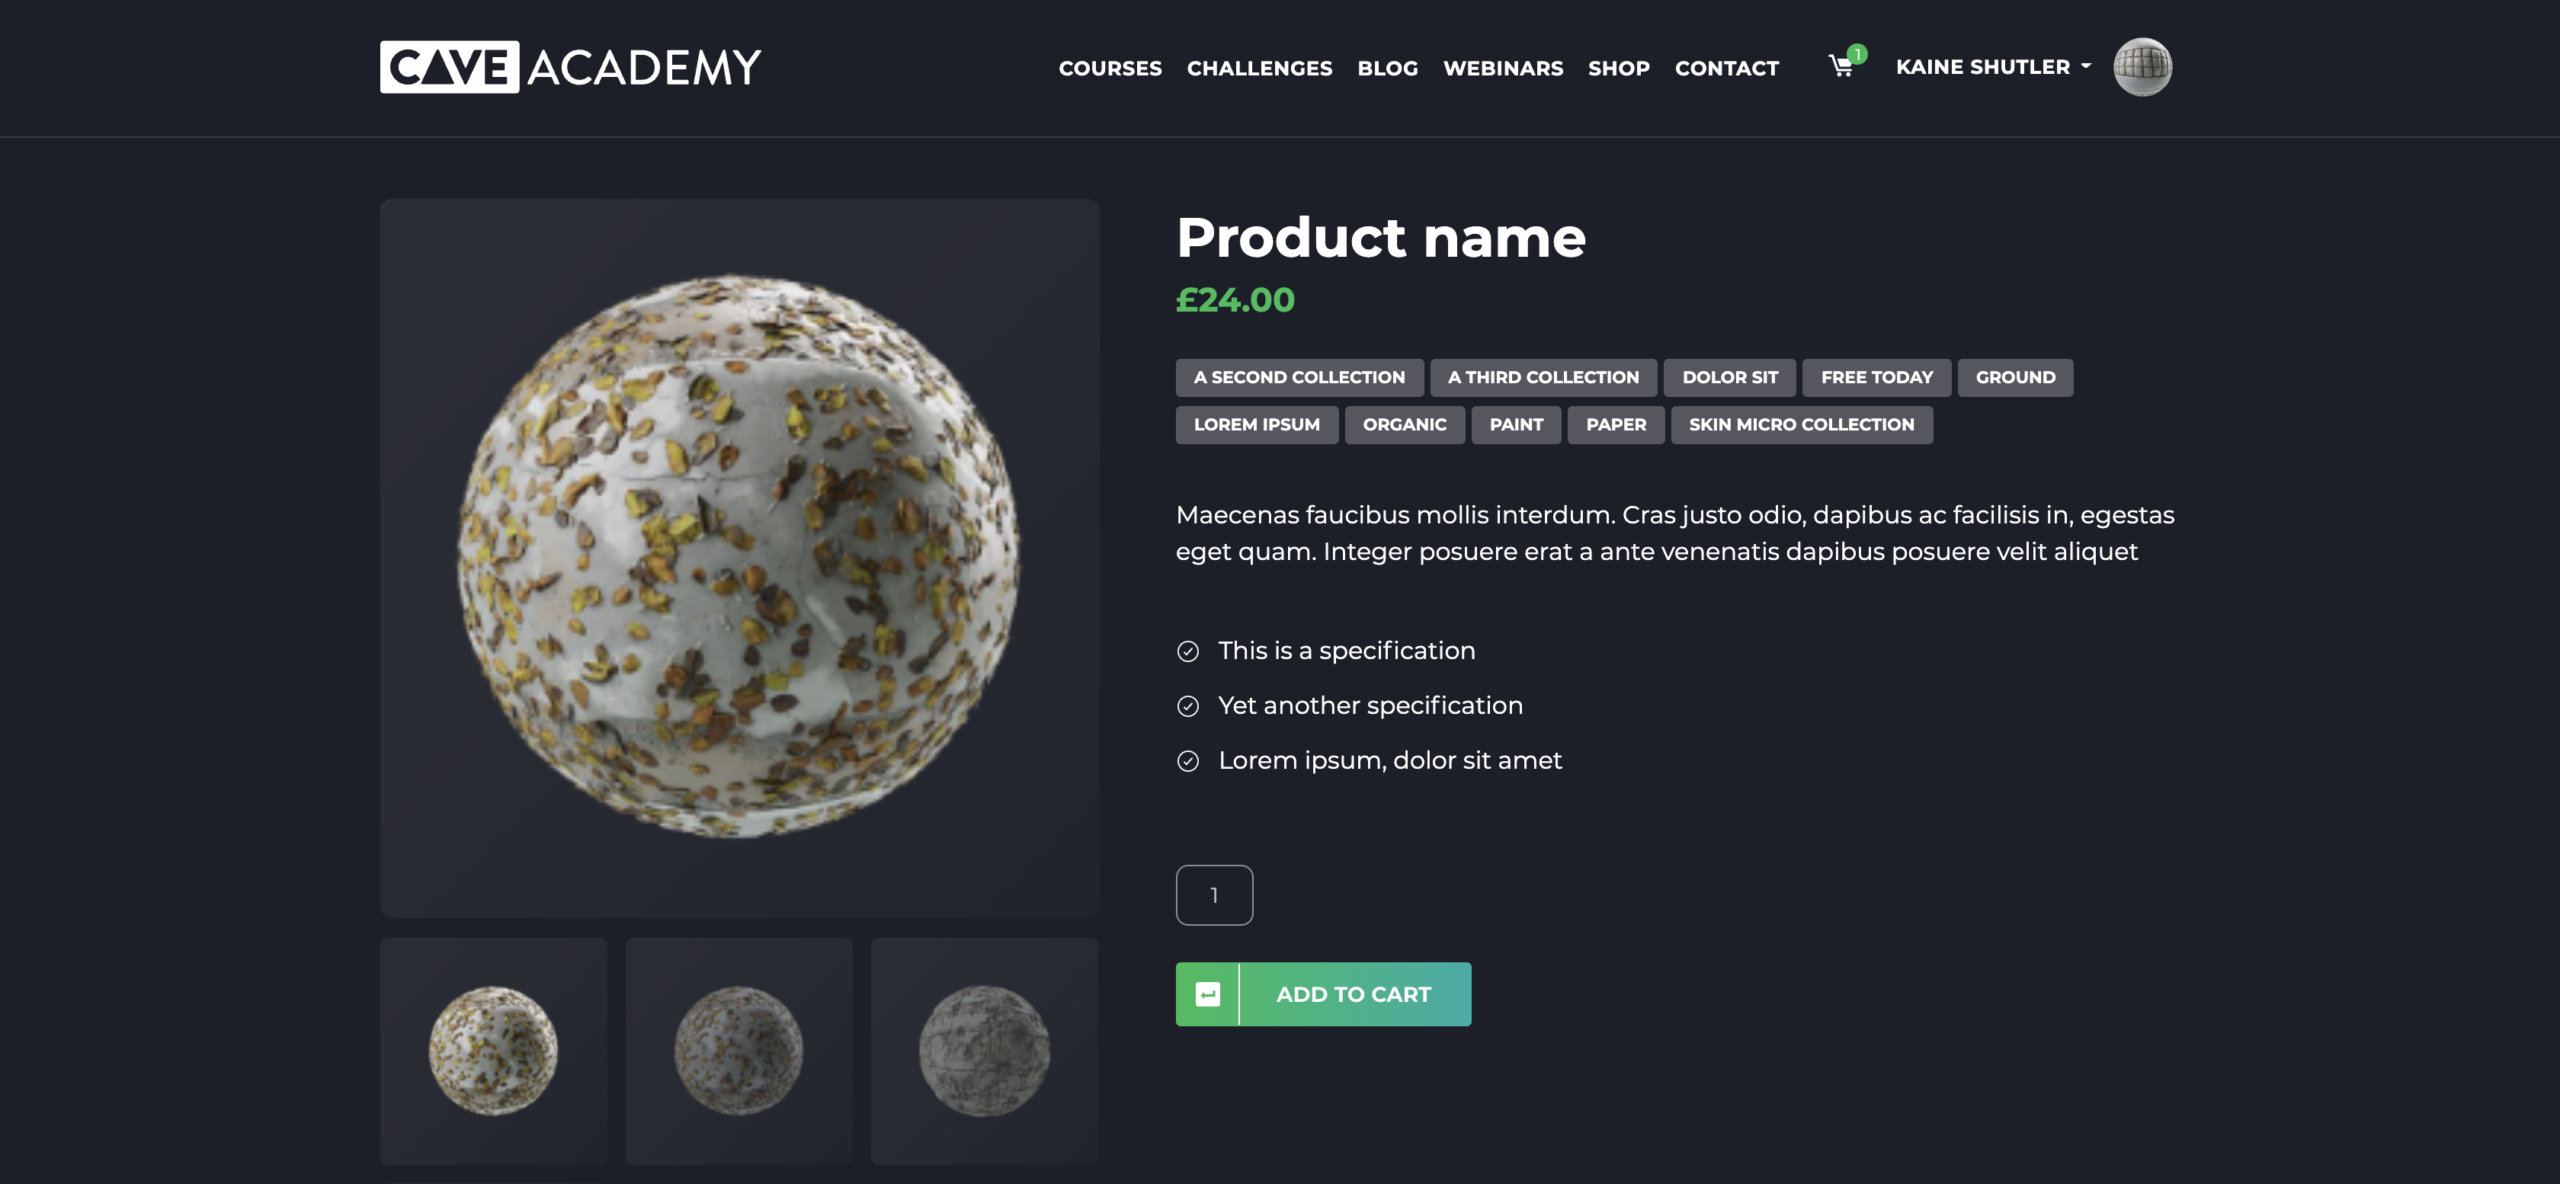Click the checkmark icon beside 'This is a specification'
This screenshot has width=2560, height=1184.
1188,652
